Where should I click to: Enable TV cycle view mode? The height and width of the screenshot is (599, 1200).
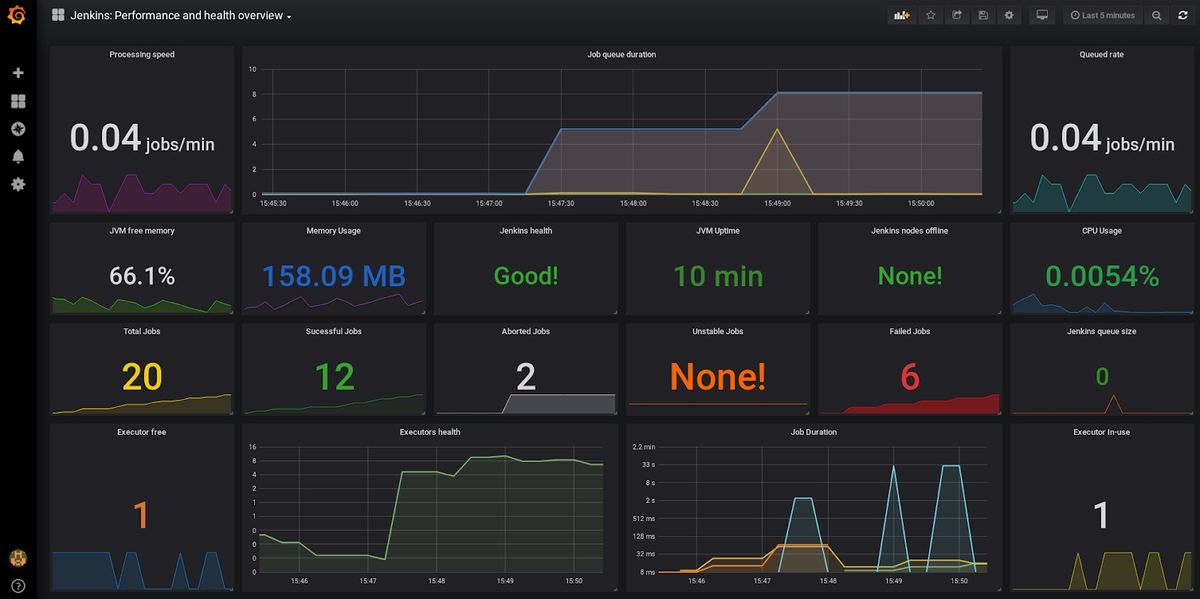click(x=1042, y=15)
